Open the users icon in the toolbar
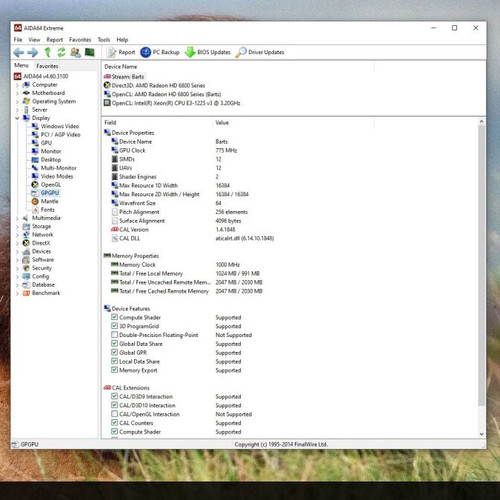 coord(75,52)
